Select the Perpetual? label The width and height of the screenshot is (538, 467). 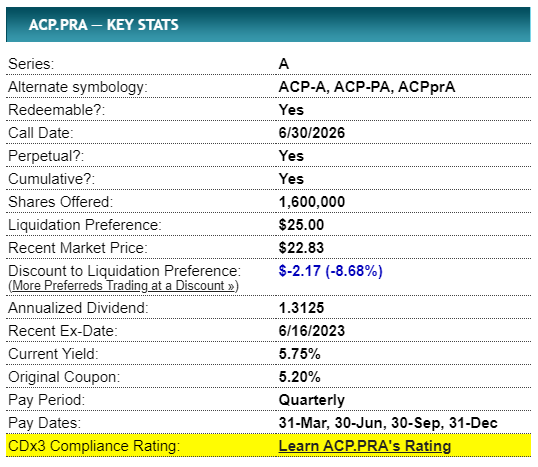click(46, 156)
